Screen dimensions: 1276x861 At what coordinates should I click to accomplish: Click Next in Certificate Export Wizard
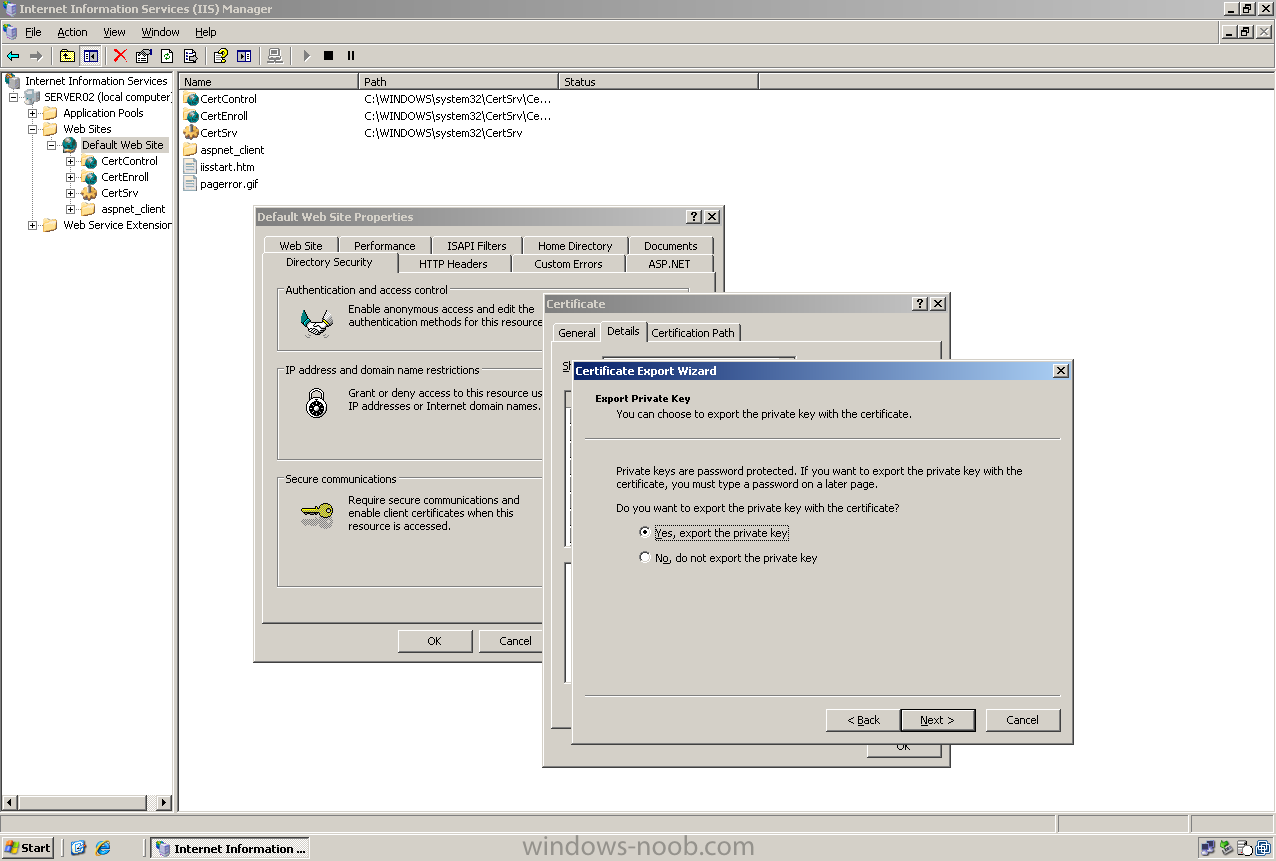tap(938, 720)
